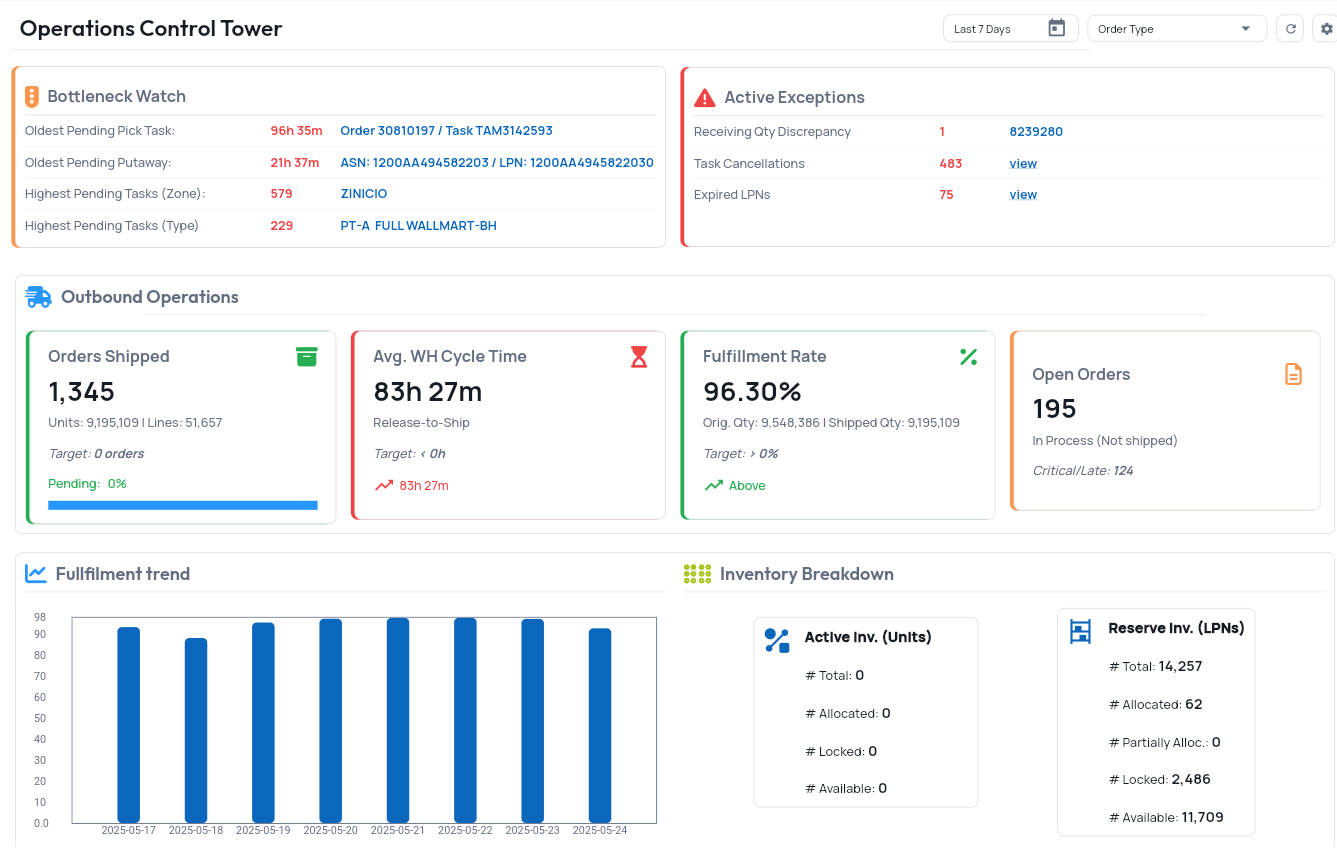Screen dimensions: 1337x848
Task: Click the Outbound Operations truck icon
Action: point(38,297)
